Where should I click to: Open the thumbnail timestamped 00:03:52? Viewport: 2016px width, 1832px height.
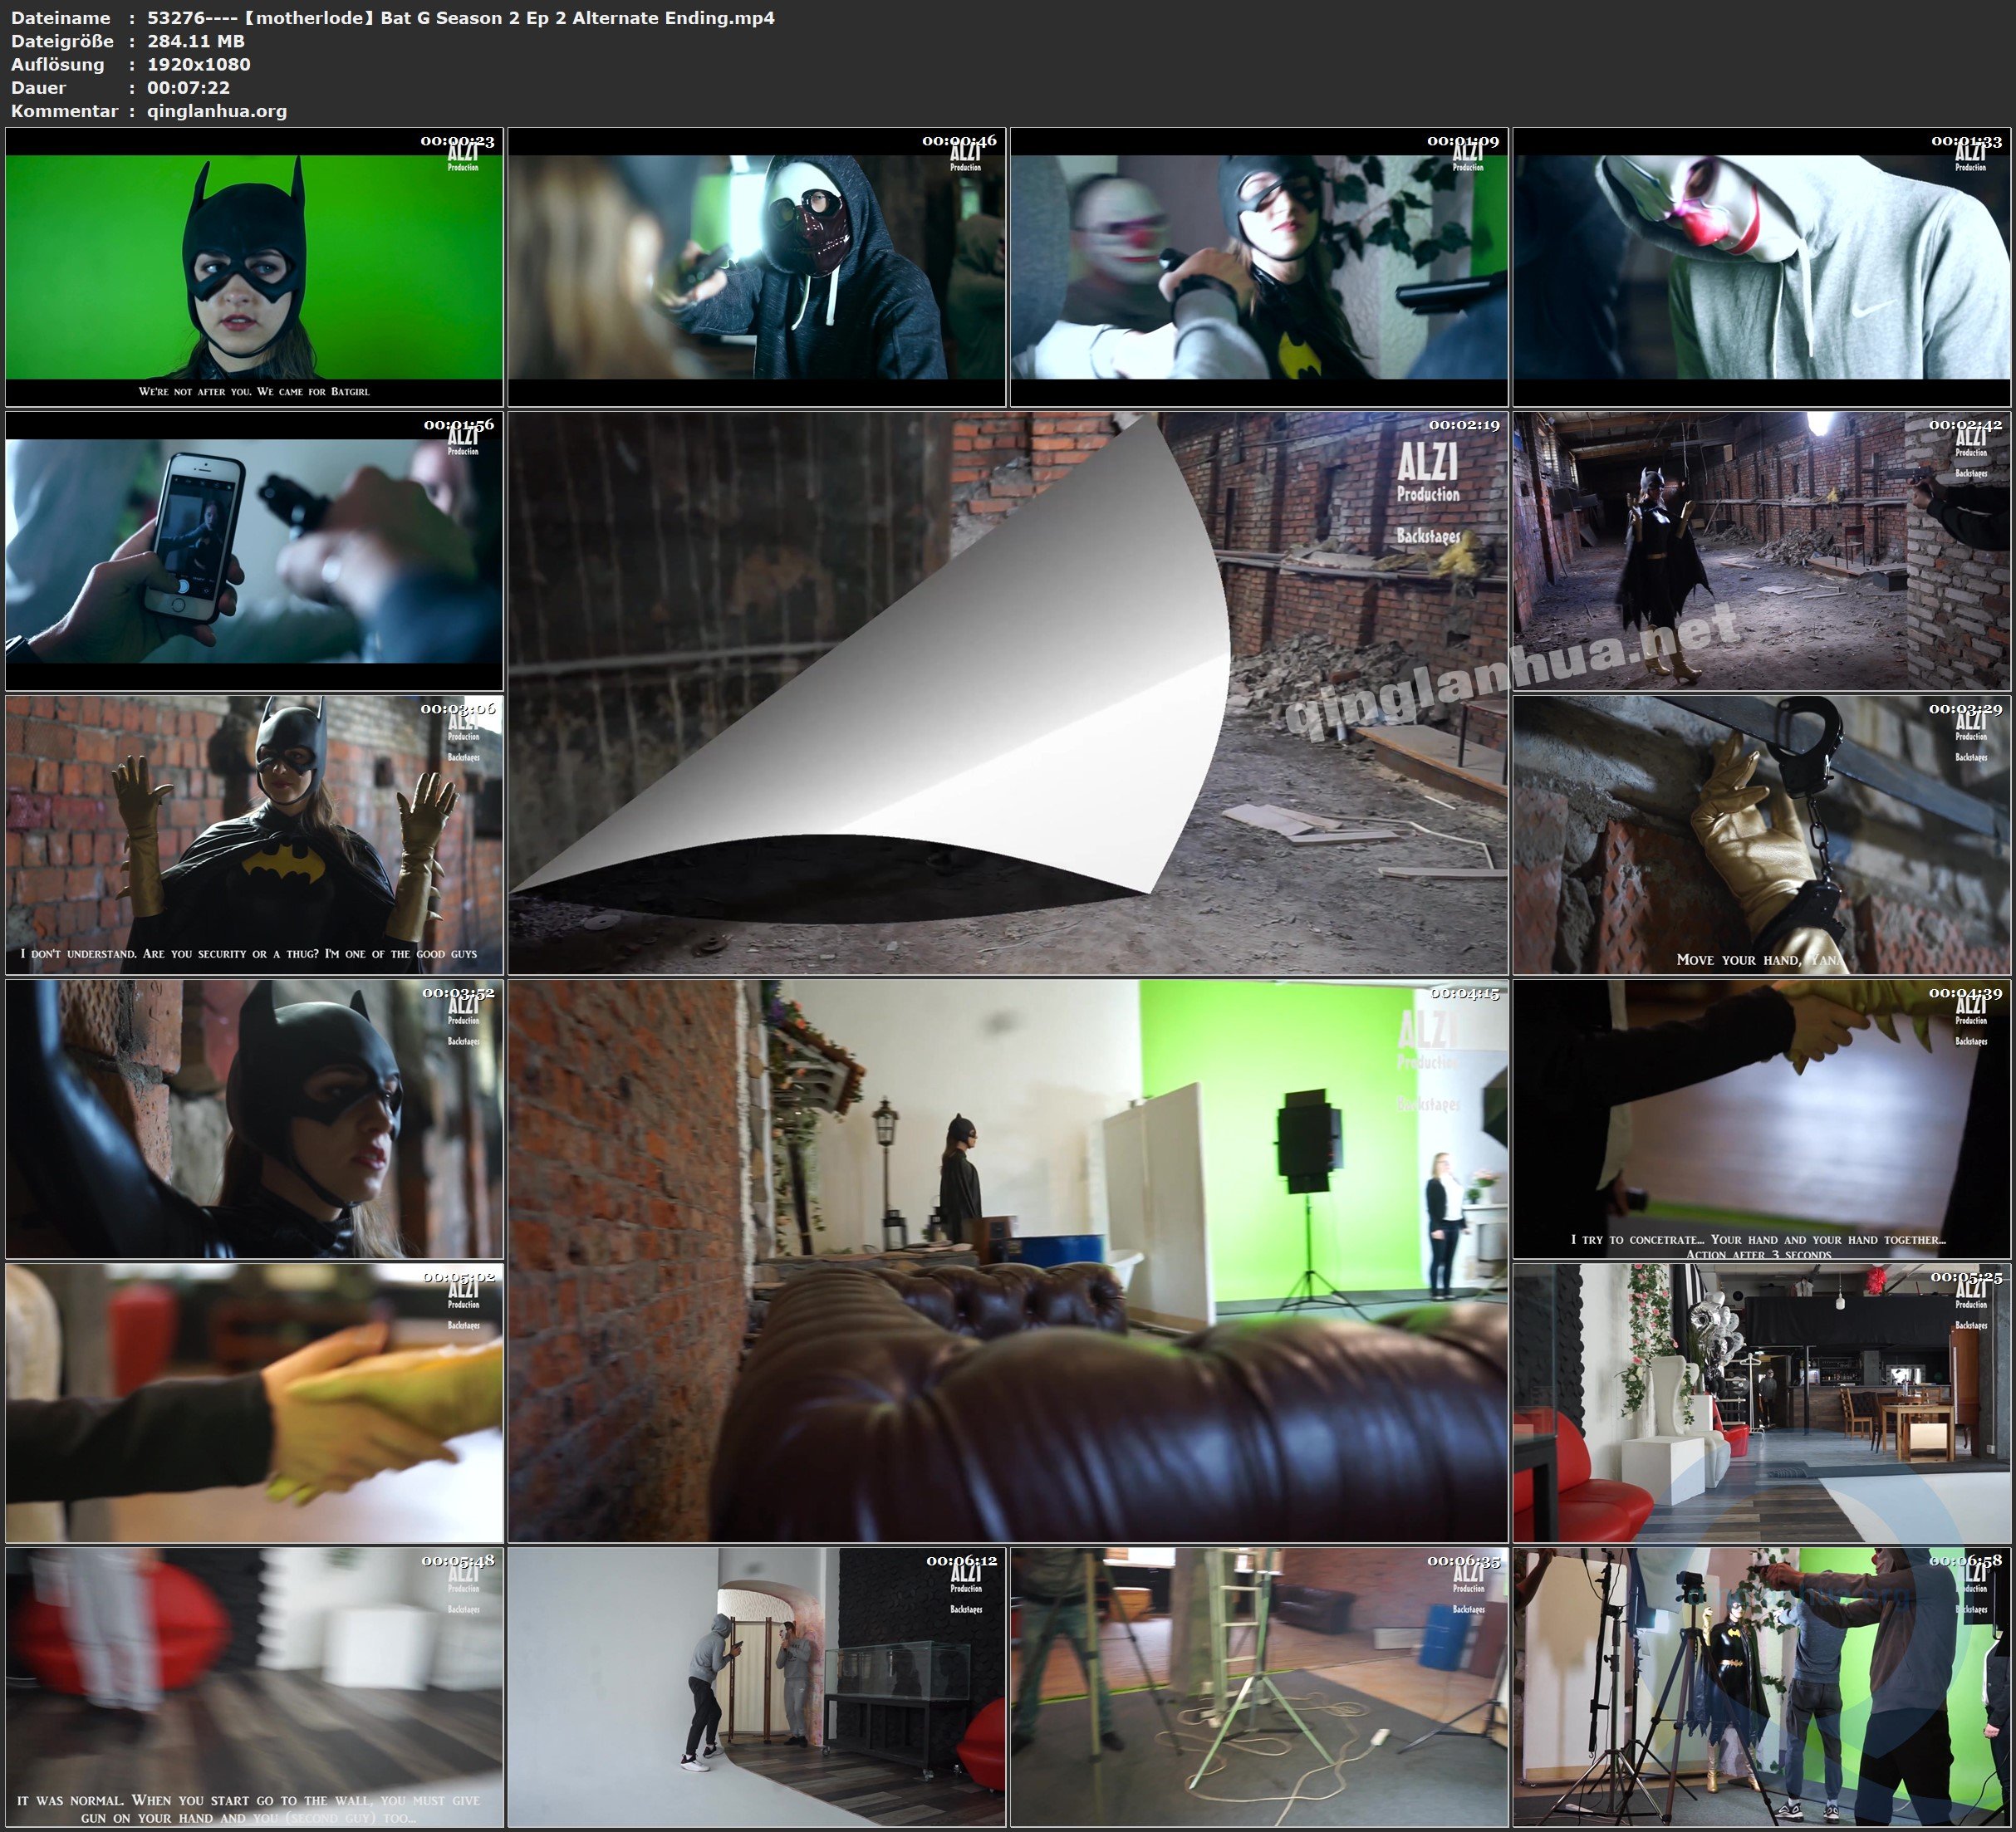pos(254,1119)
